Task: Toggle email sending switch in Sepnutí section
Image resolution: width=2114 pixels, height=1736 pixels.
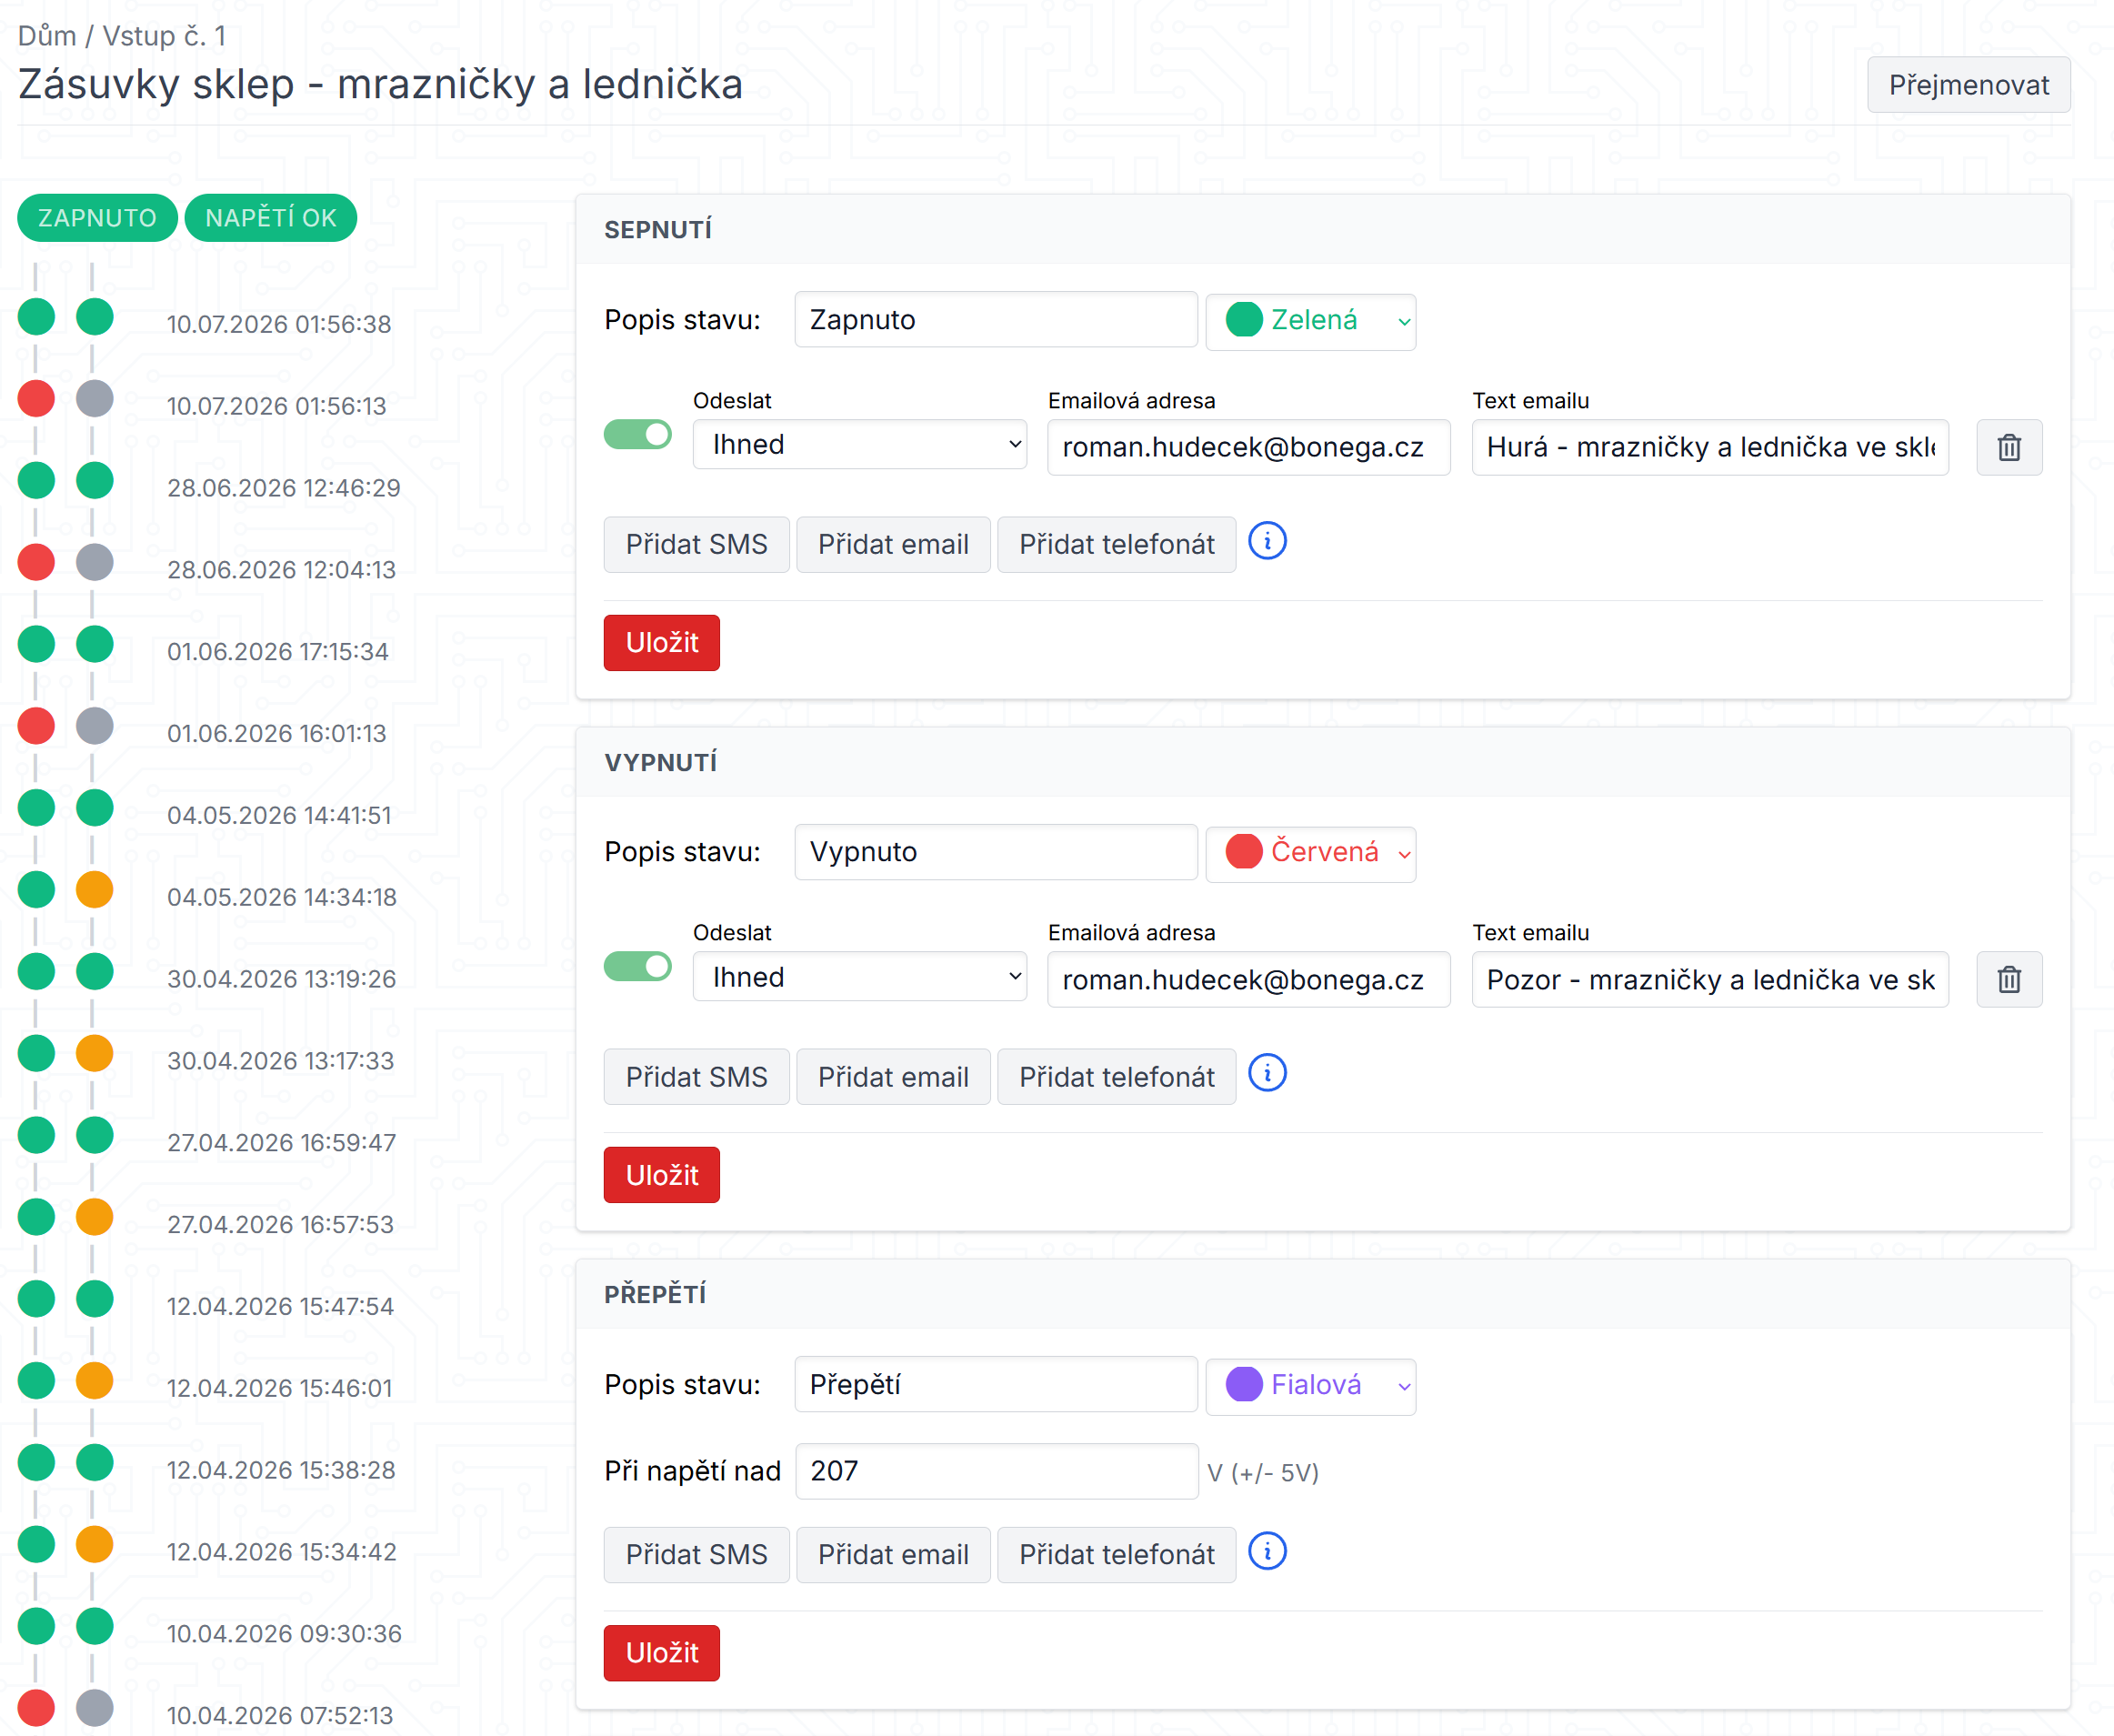Action: [638, 435]
